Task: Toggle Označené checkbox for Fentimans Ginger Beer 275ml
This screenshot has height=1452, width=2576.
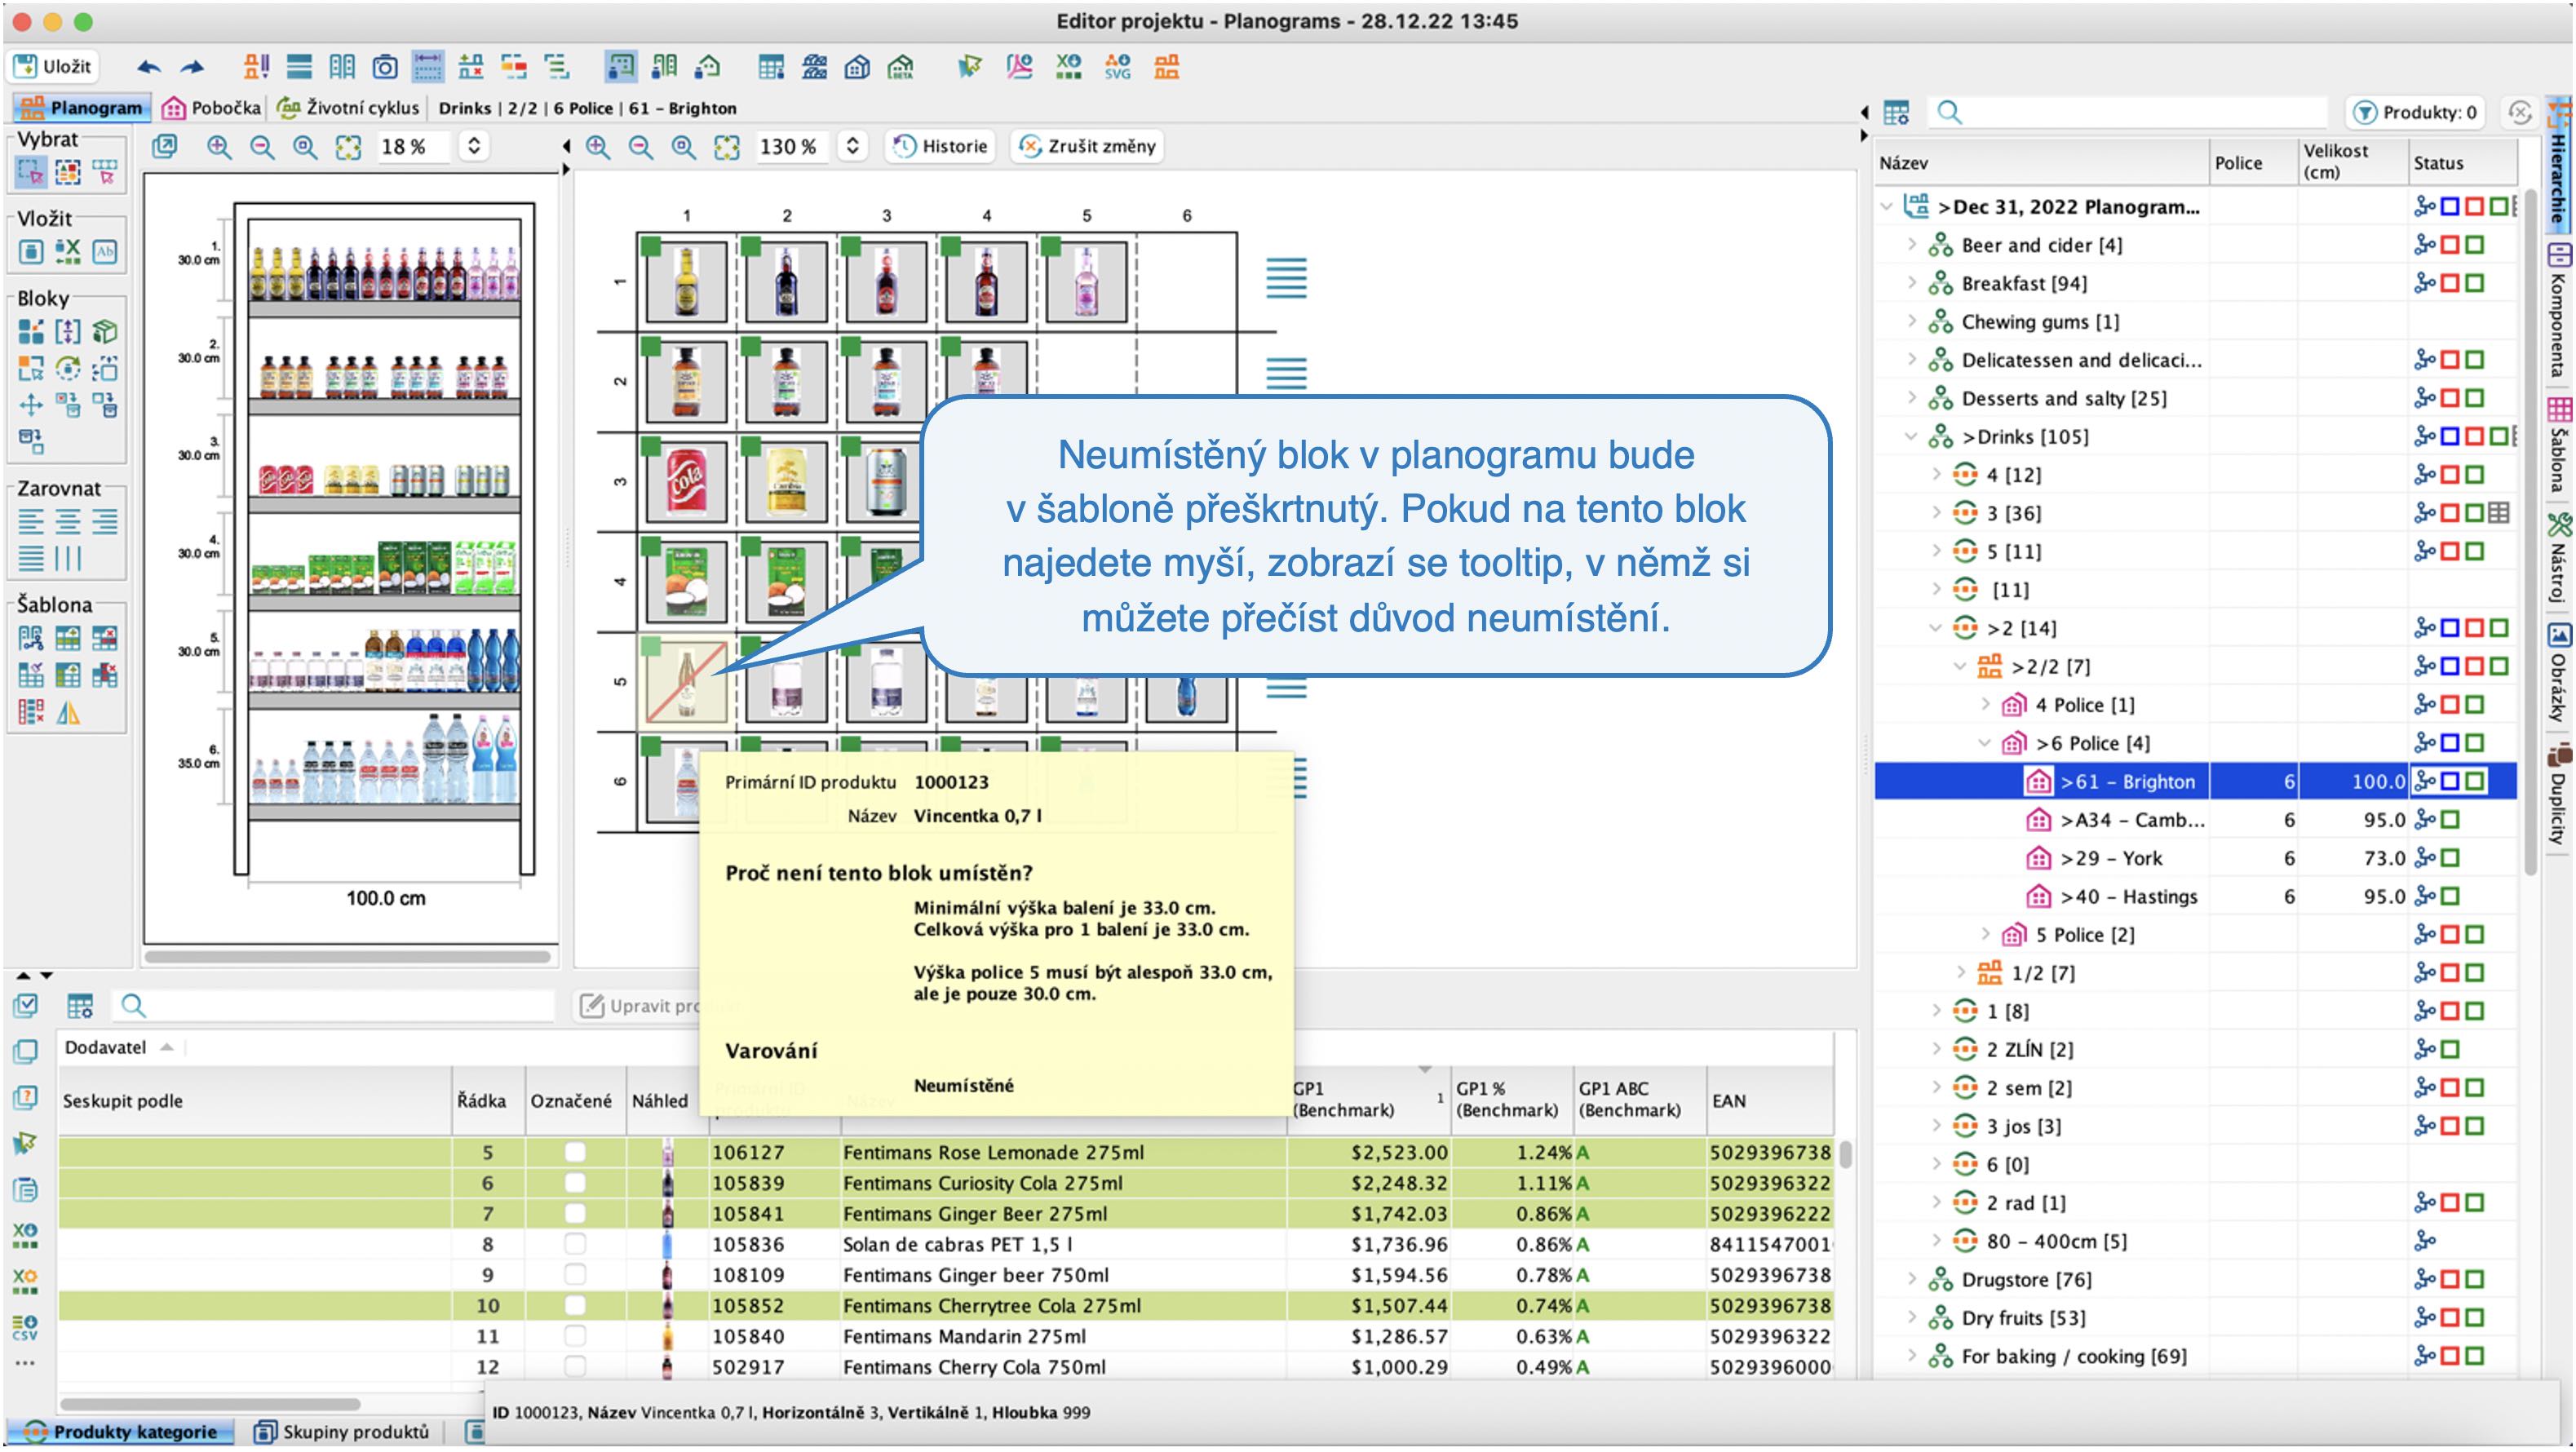Action: 574,1213
